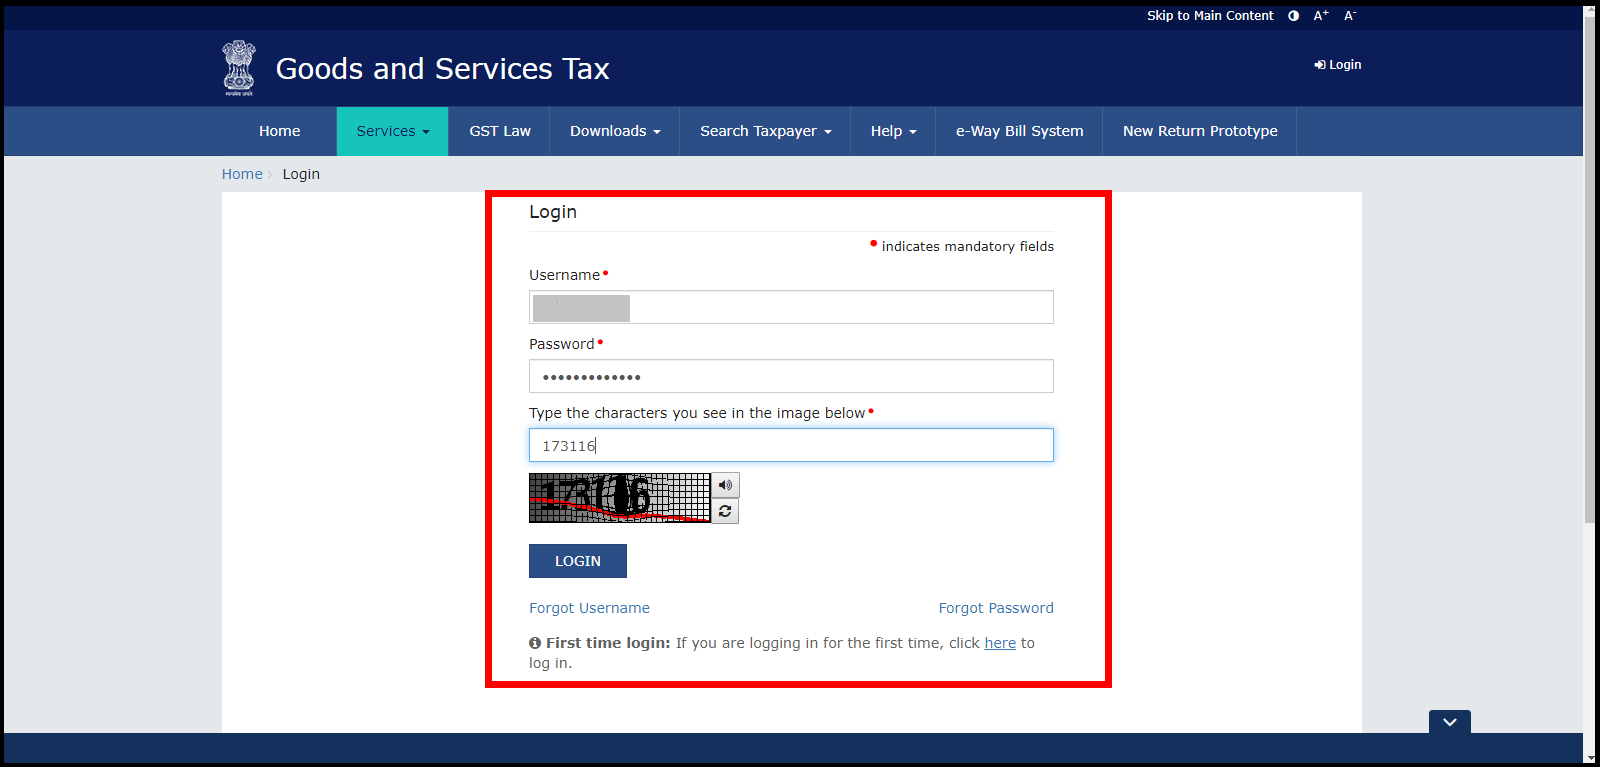Expand the Downloads dropdown menu

click(x=615, y=131)
